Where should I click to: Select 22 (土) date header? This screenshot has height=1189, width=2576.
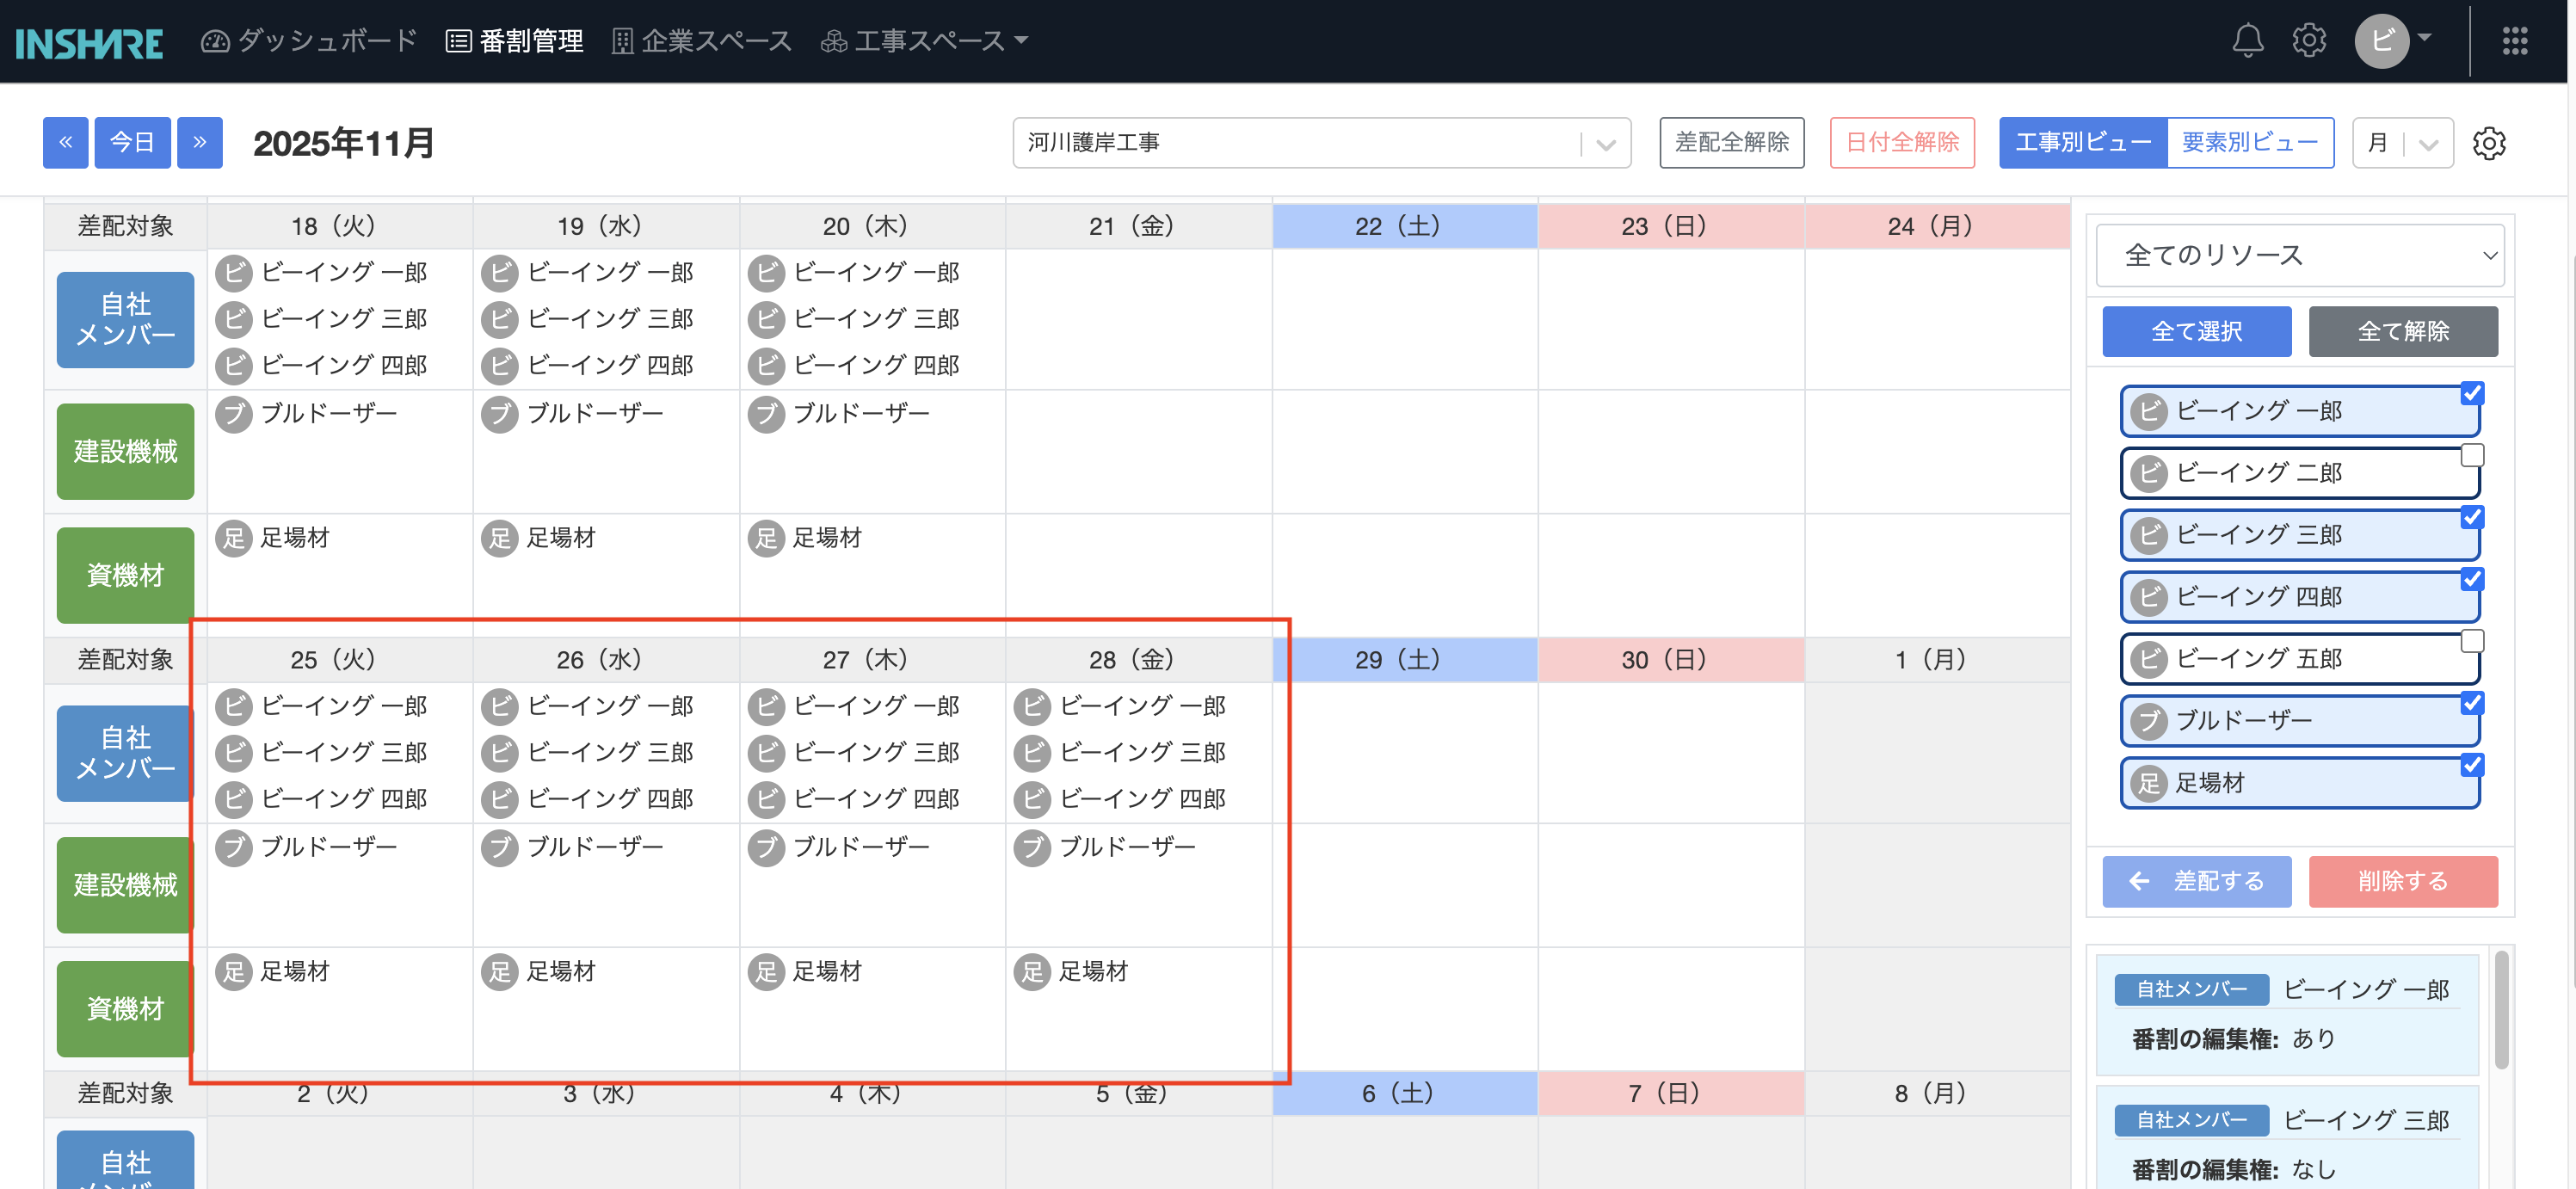pyautogui.click(x=1405, y=227)
